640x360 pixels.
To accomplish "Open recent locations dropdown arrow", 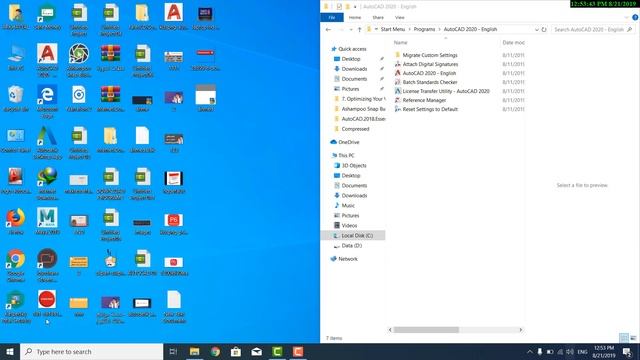I will click(x=351, y=29).
